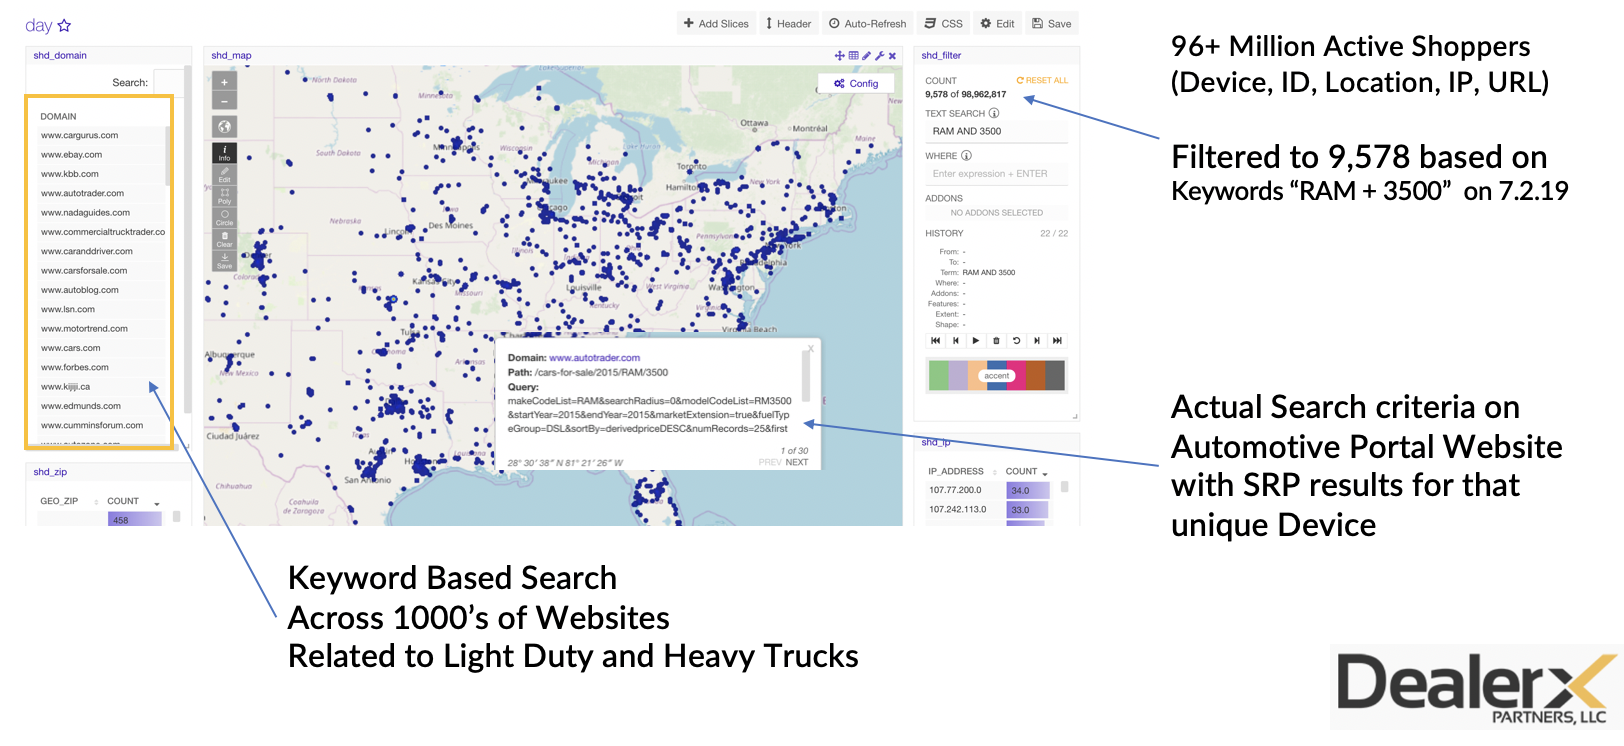Click RESET ALL filters
This screenshot has height=746, width=1624.
coord(1042,81)
